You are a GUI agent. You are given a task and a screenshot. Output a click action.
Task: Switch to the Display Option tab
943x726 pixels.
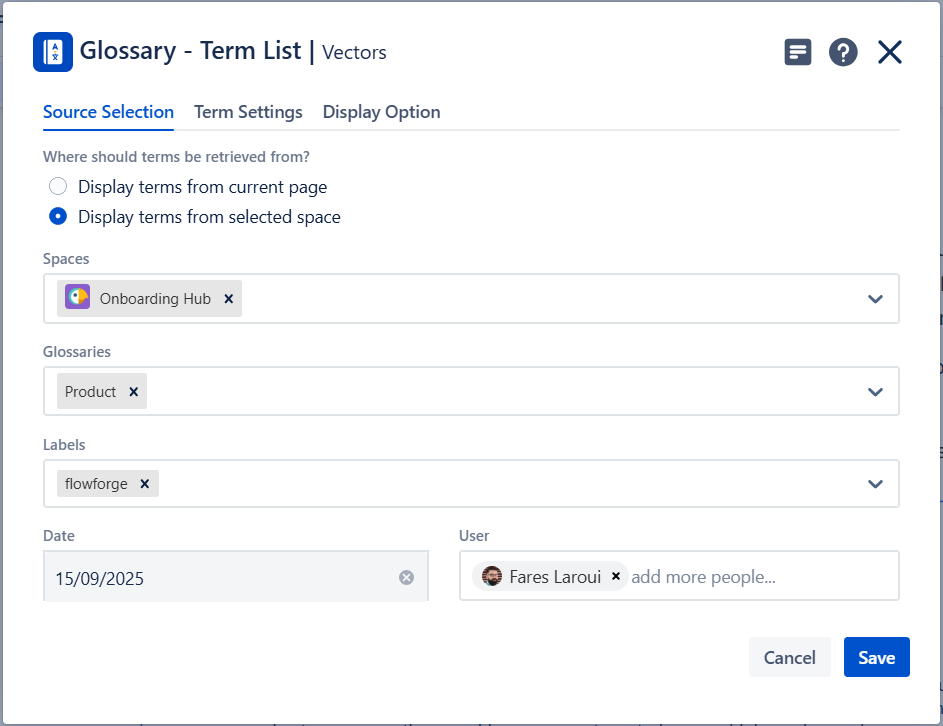point(381,112)
